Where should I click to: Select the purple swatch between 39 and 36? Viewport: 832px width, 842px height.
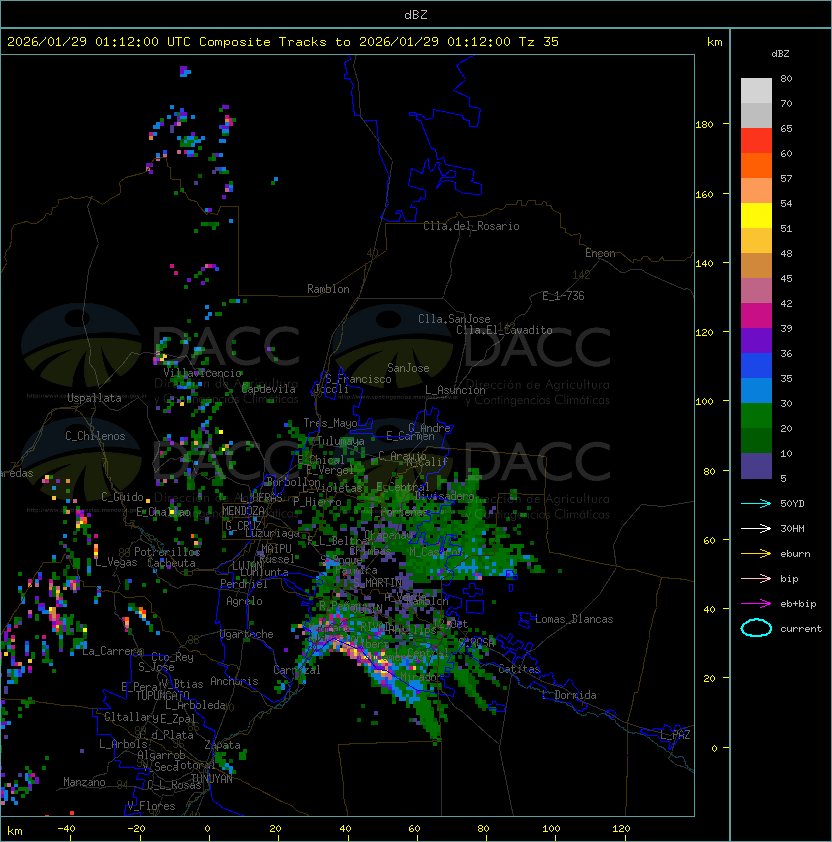click(756, 341)
